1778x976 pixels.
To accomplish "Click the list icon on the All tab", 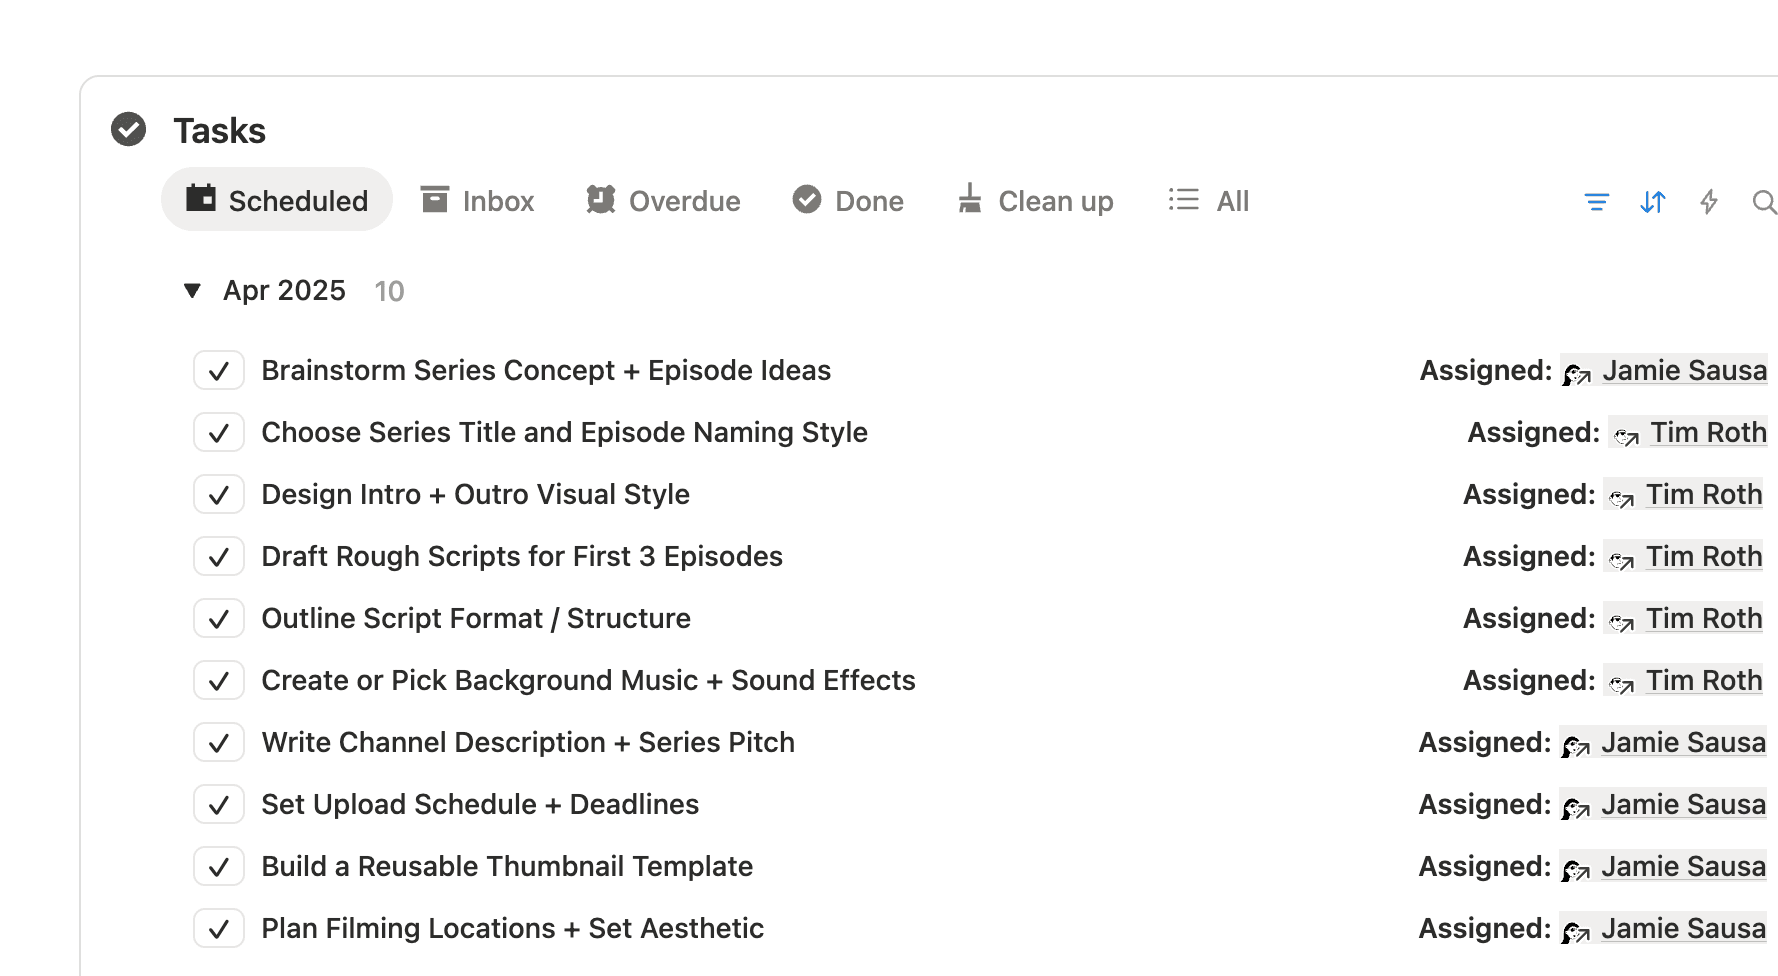I will tap(1183, 200).
